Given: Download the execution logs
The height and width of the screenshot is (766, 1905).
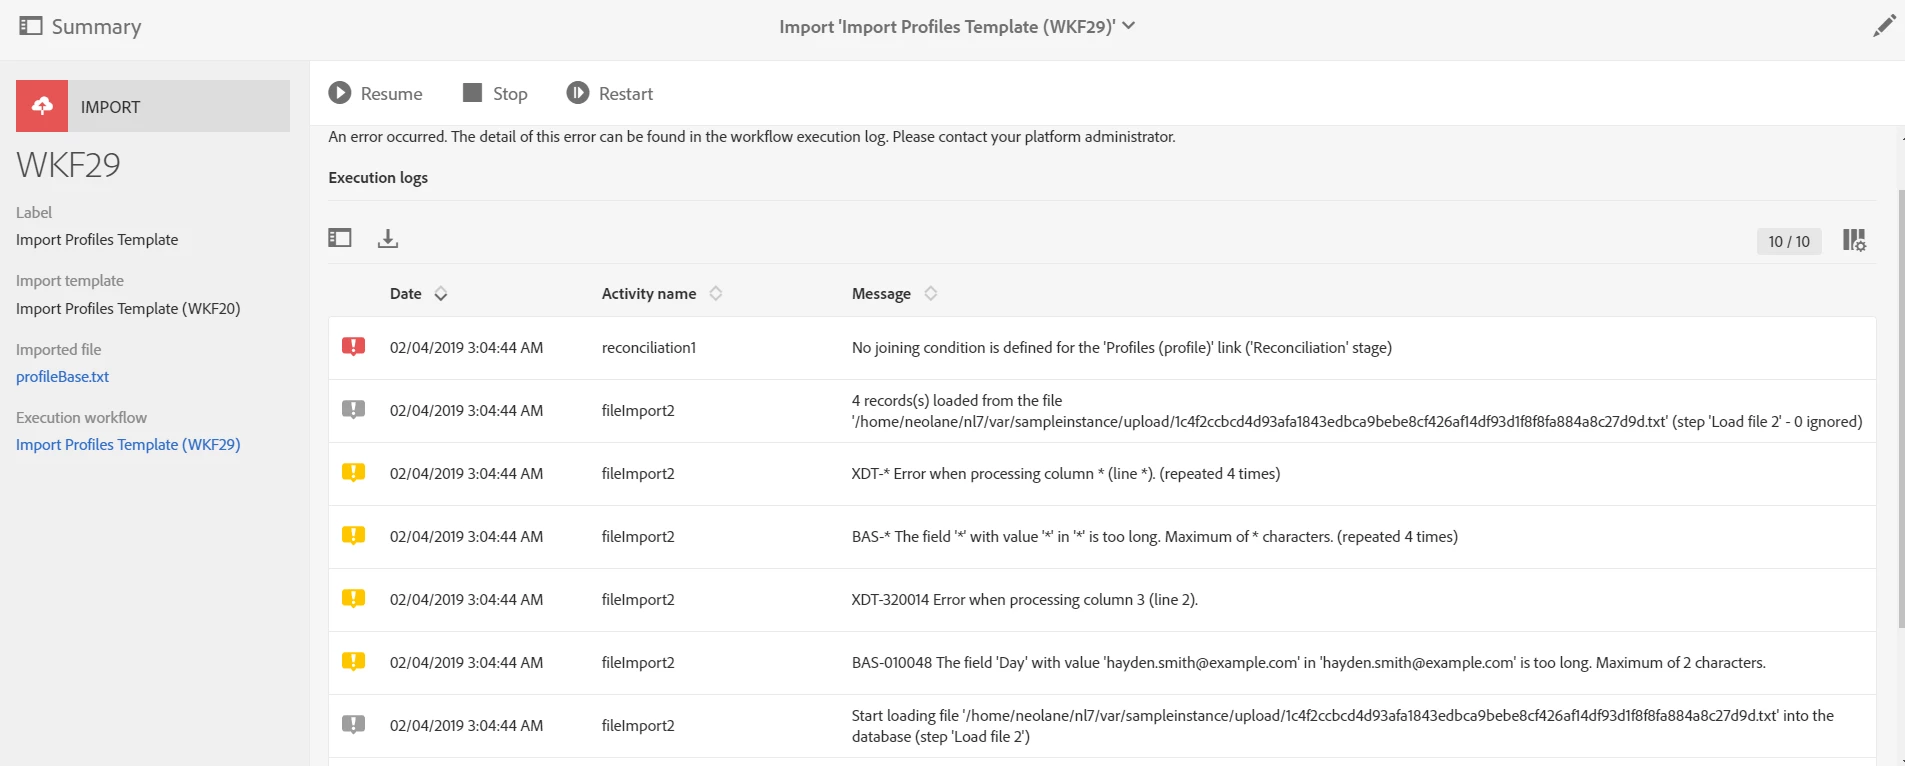Looking at the screenshot, I should click(x=388, y=238).
